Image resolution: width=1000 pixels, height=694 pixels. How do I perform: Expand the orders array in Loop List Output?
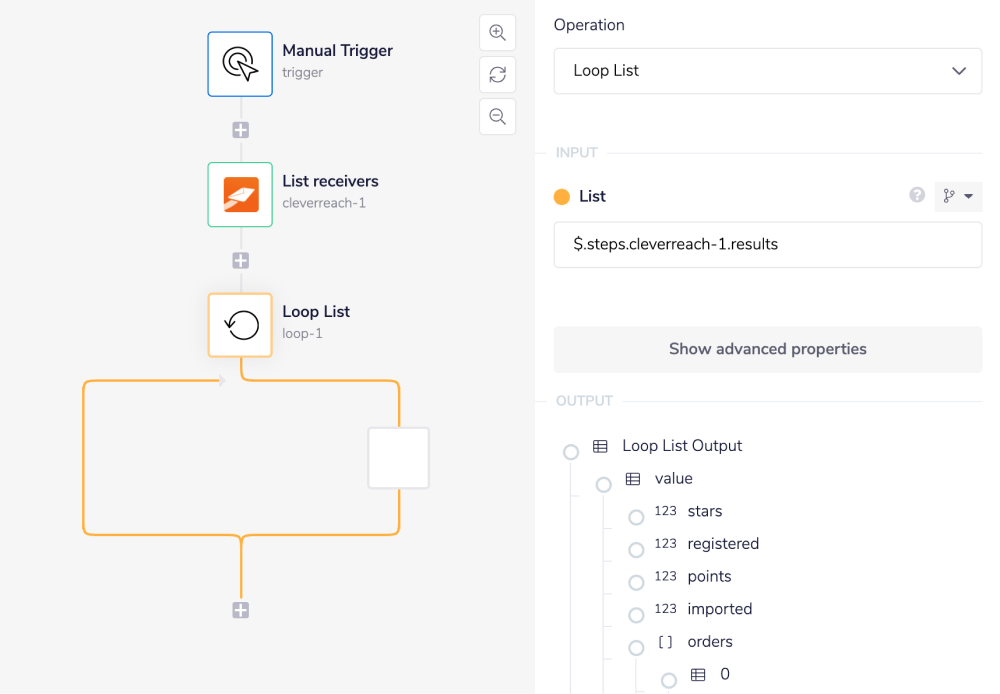[x=636, y=647]
